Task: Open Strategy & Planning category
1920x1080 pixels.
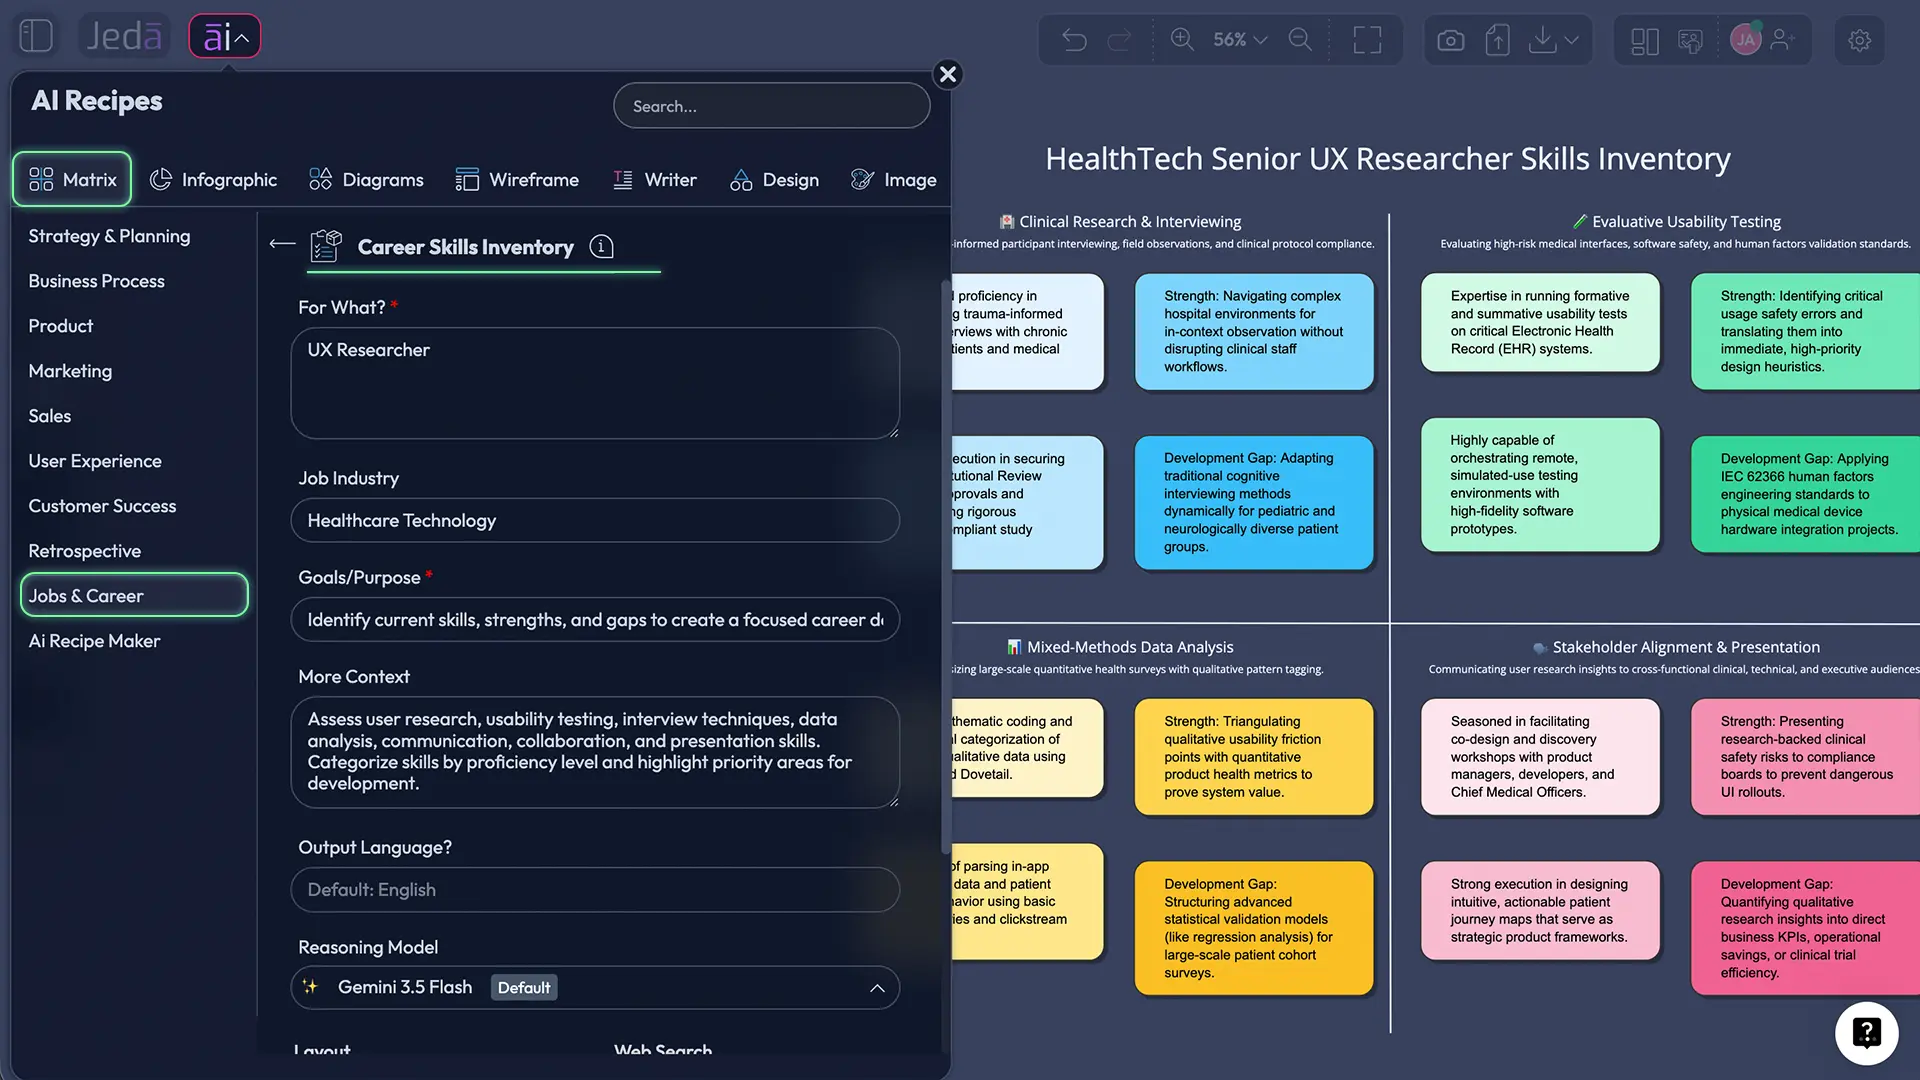Action: [x=109, y=236]
